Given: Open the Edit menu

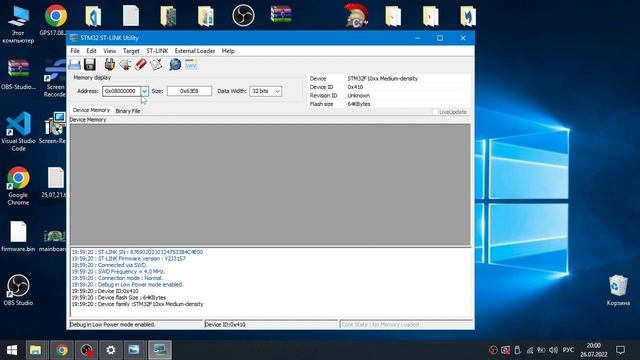Looking at the screenshot, I should pos(91,51).
